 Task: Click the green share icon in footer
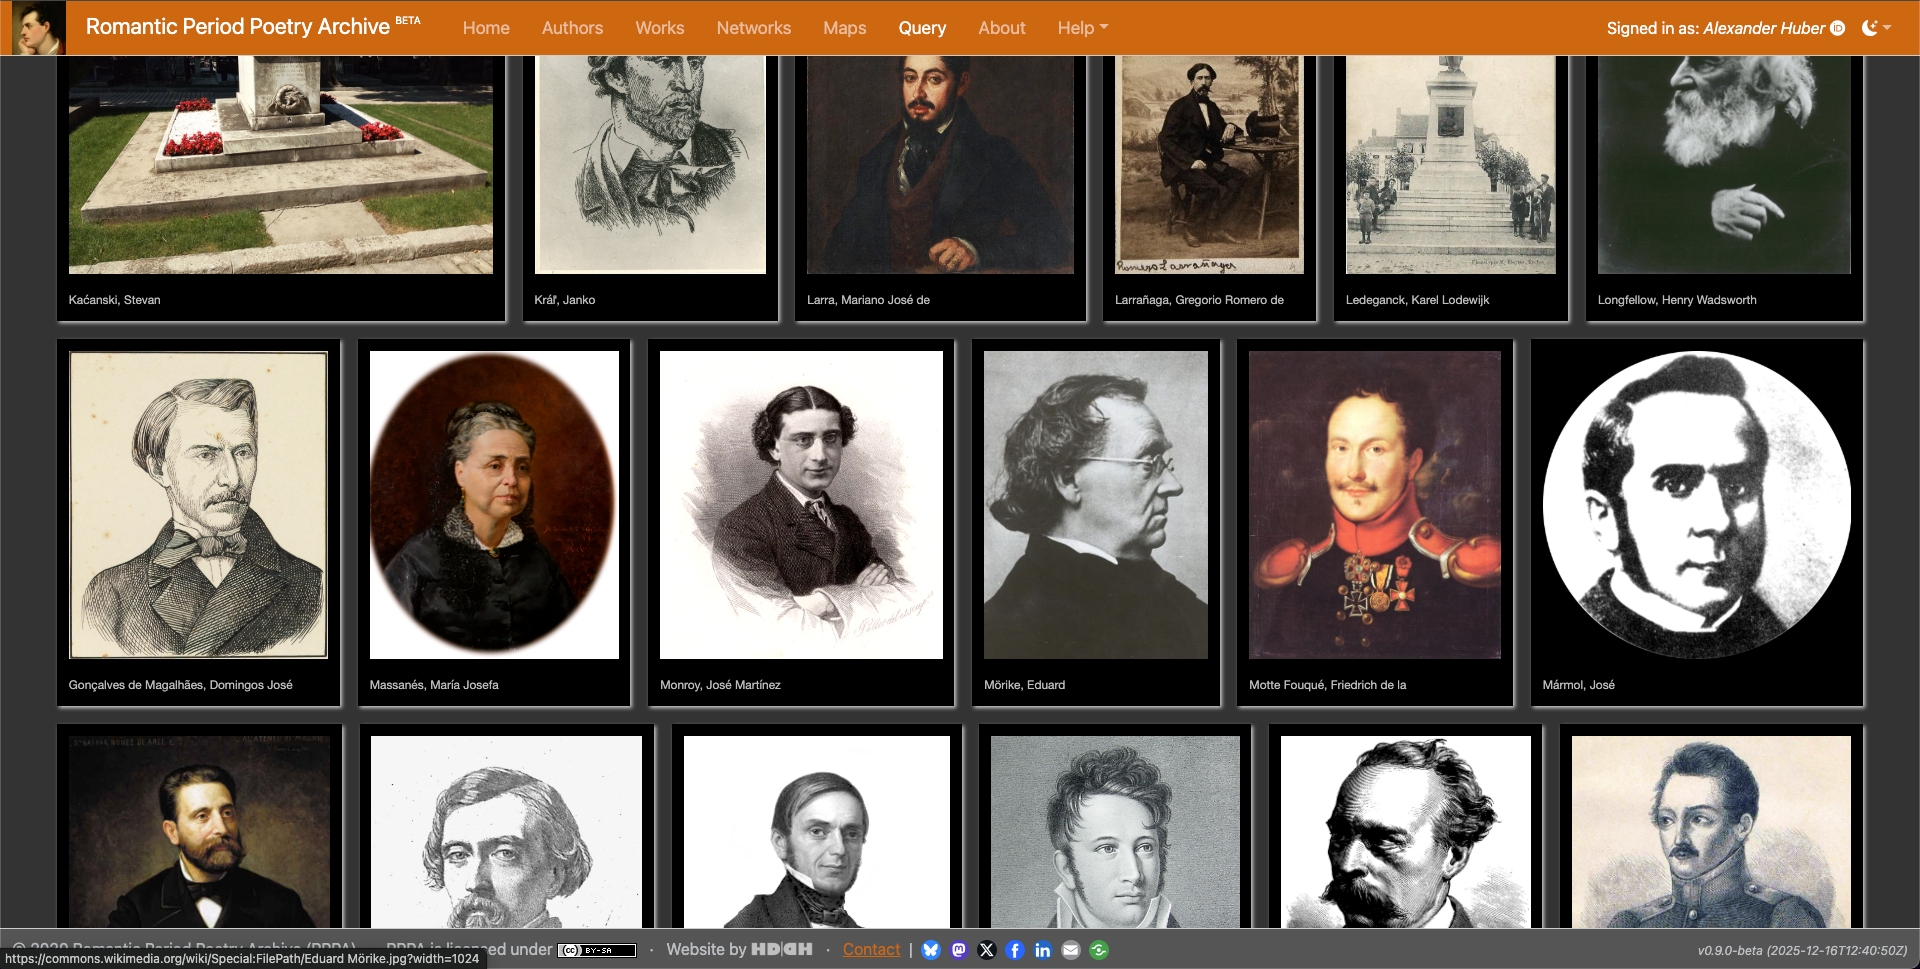tap(1099, 950)
